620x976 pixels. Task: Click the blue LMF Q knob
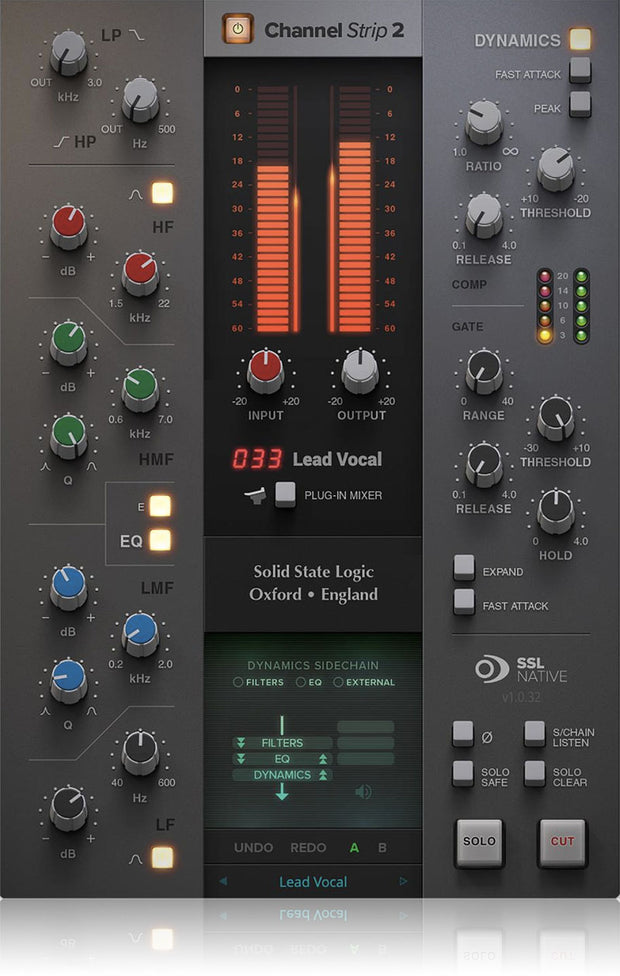[68, 680]
